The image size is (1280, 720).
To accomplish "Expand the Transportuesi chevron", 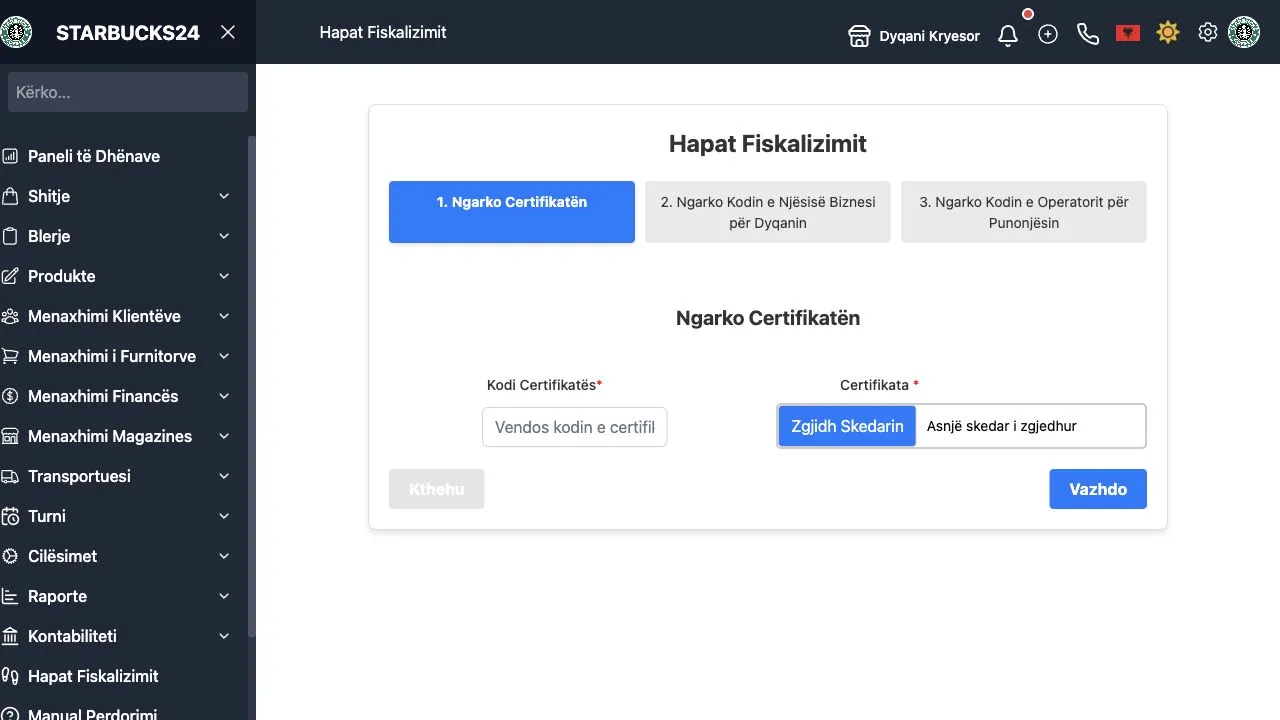I will (224, 476).
